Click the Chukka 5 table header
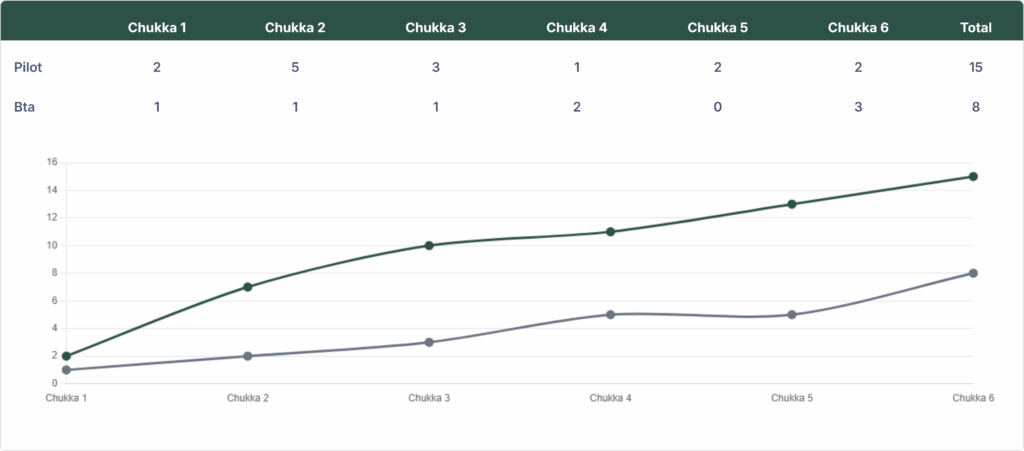 (x=717, y=27)
